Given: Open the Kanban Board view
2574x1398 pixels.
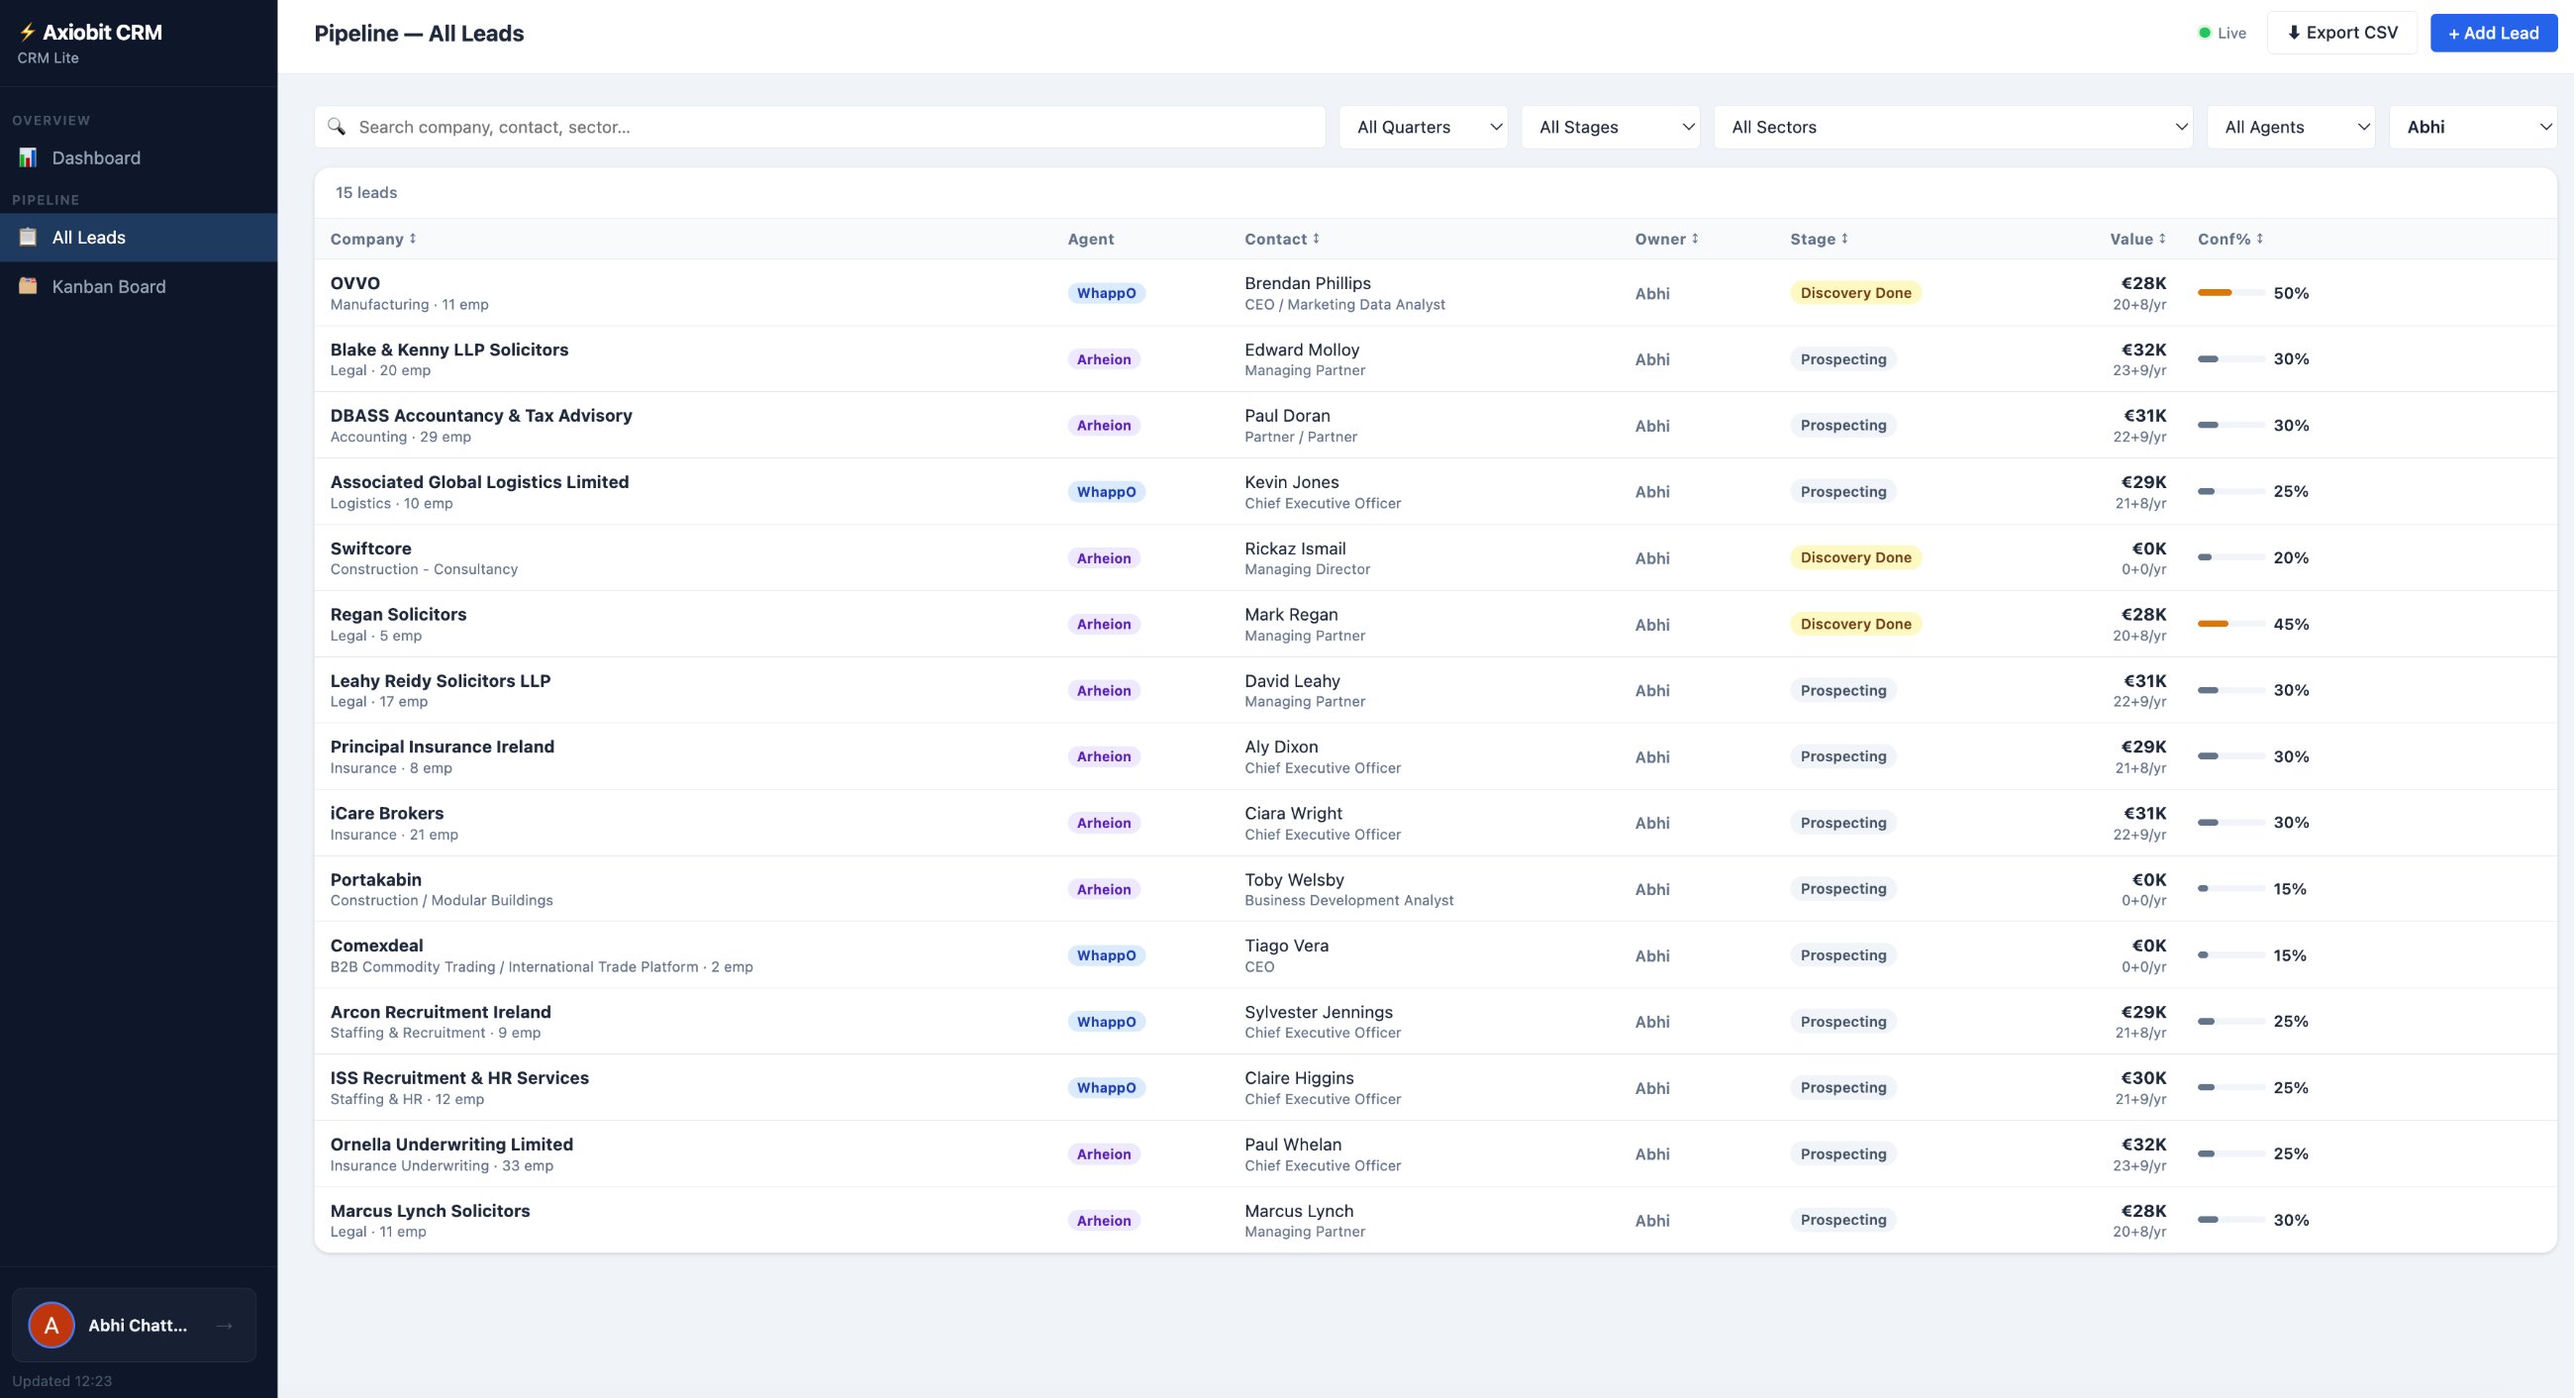Looking at the screenshot, I should point(108,286).
